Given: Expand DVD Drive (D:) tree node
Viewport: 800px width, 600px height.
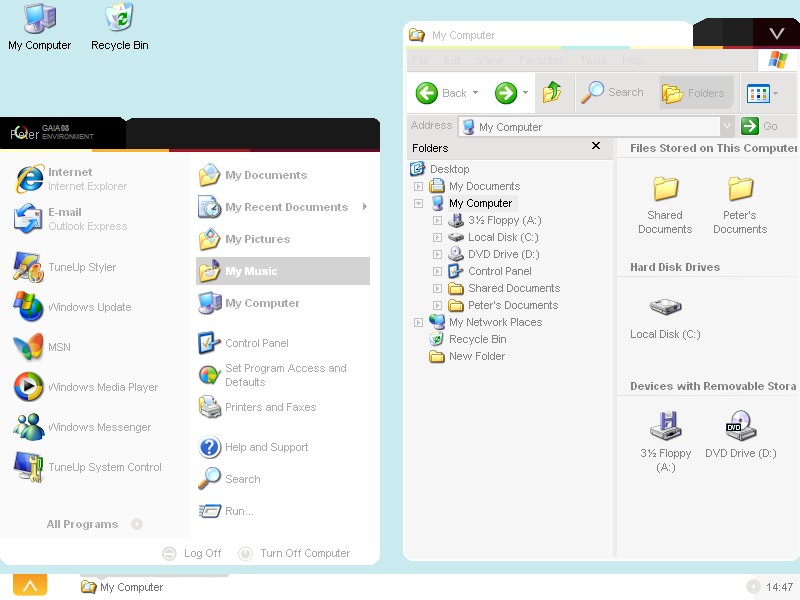Looking at the screenshot, I should point(437,254).
